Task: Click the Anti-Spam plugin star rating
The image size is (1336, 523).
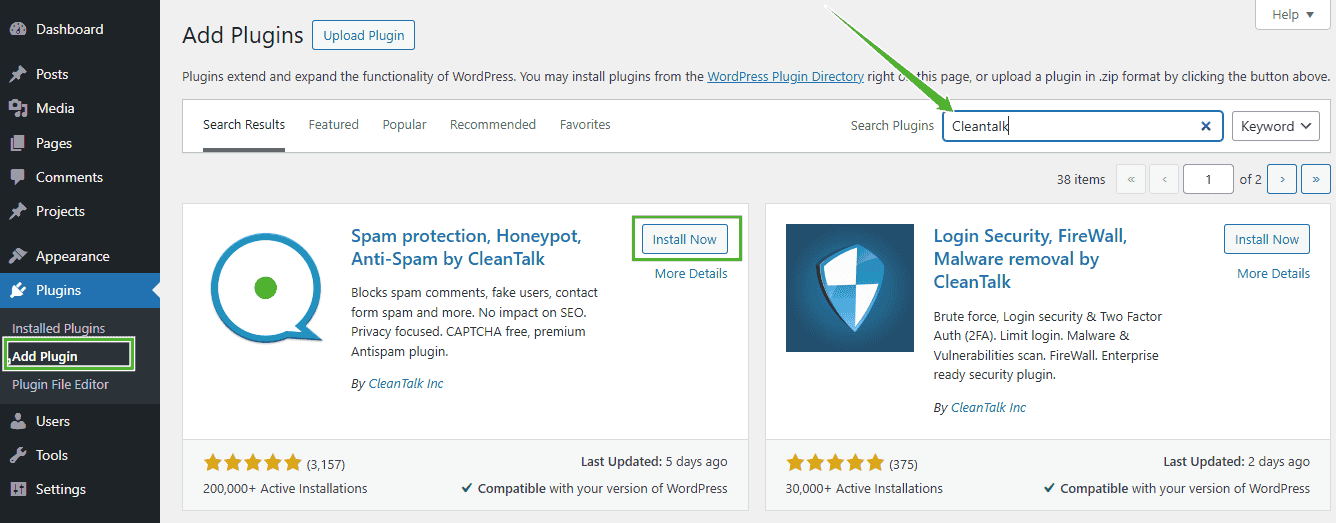Action: click(x=252, y=463)
